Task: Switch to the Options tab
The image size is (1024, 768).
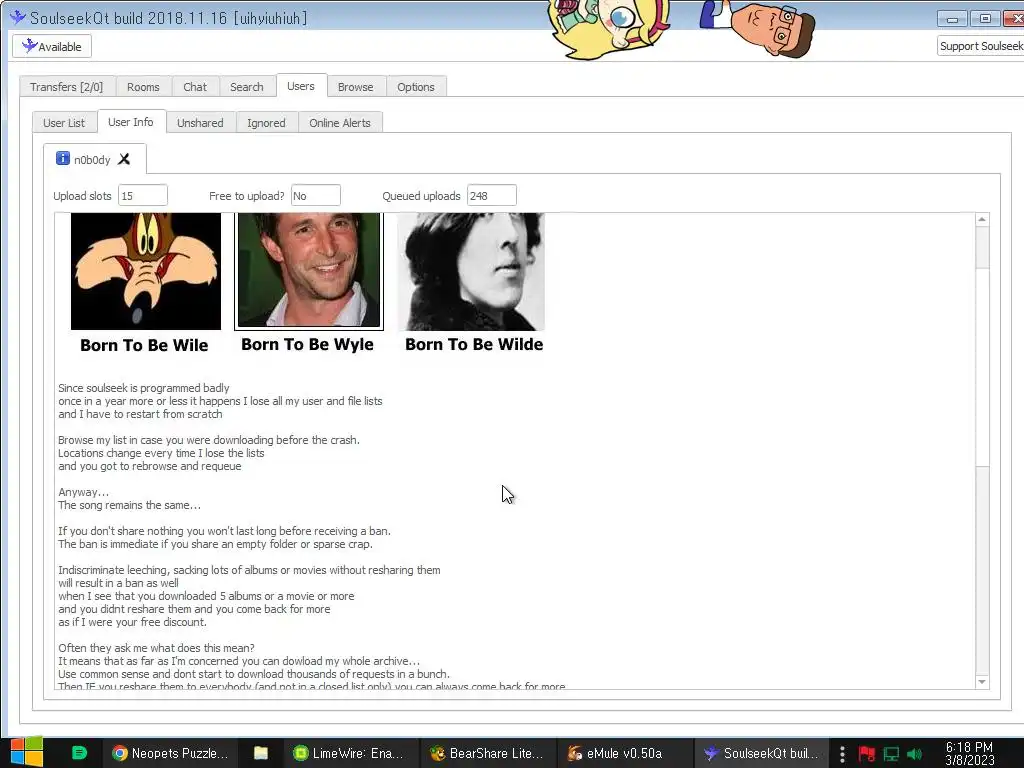Action: pyautogui.click(x=416, y=87)
